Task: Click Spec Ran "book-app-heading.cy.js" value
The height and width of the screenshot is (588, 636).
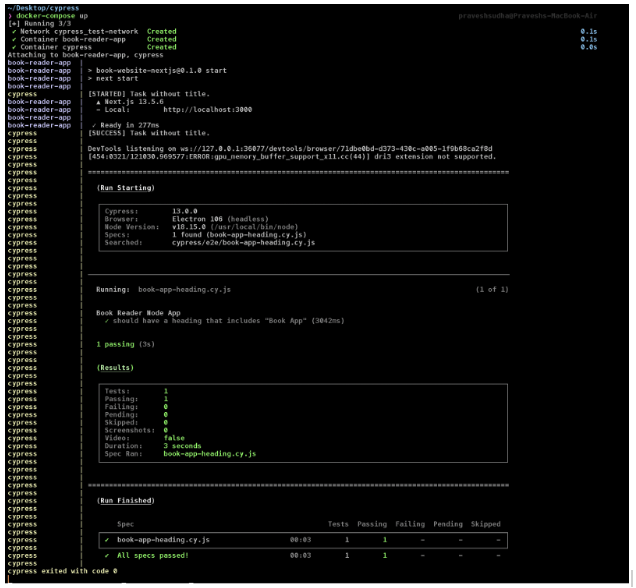Action: click(210, 454)
